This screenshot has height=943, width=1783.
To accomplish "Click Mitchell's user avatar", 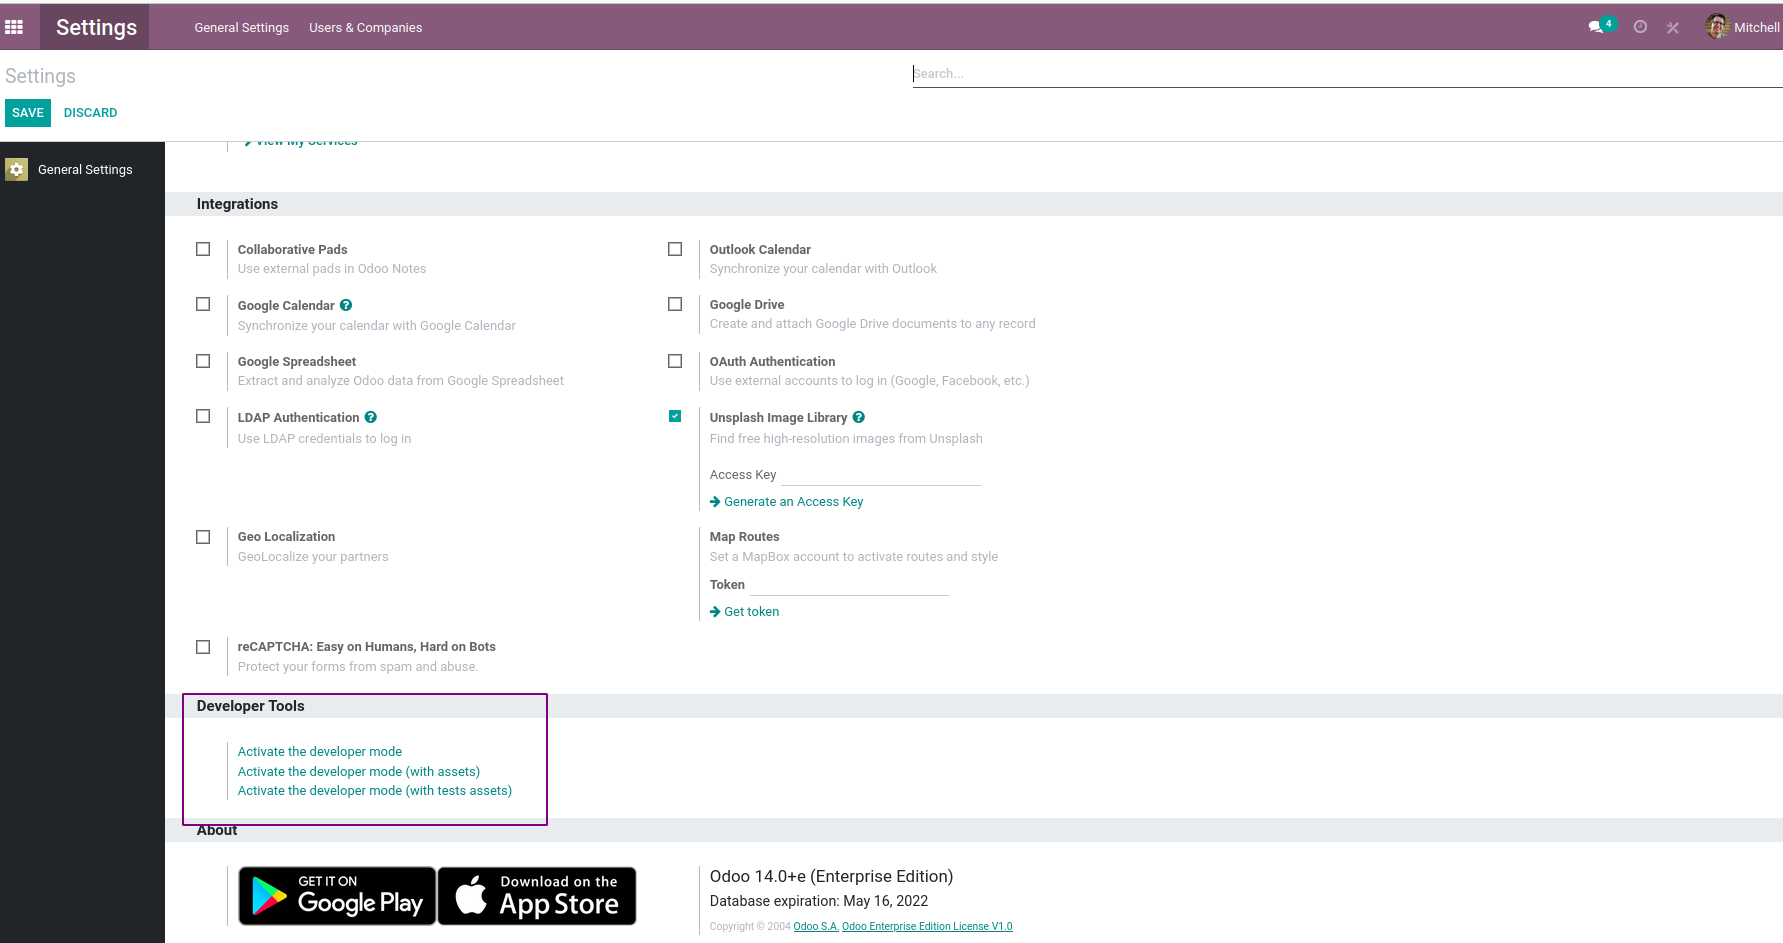I will (x=1717, y=27).
